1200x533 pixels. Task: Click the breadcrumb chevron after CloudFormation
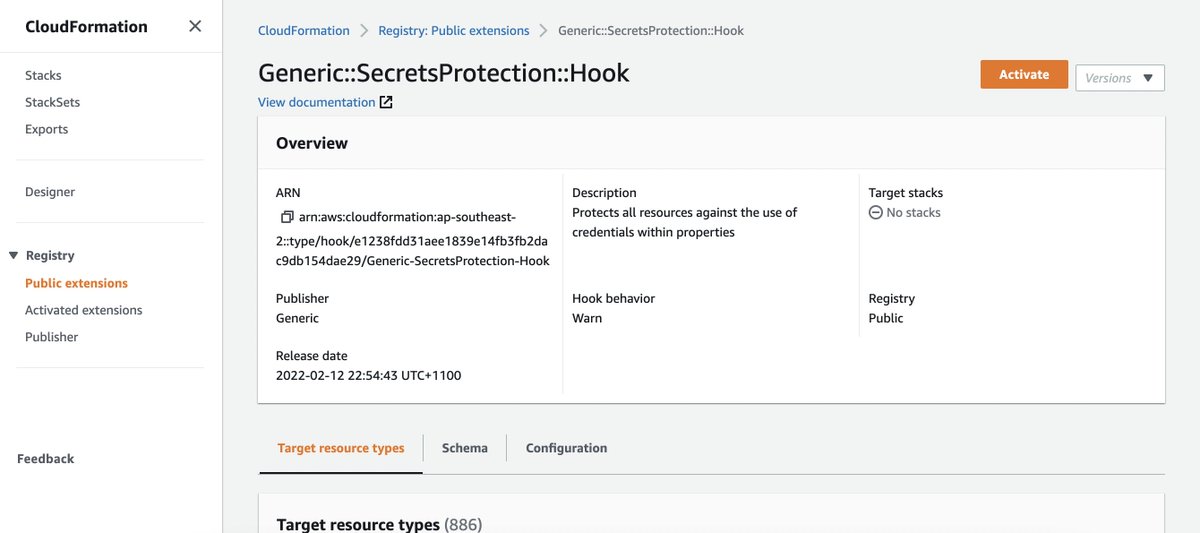tap(364, 31)
